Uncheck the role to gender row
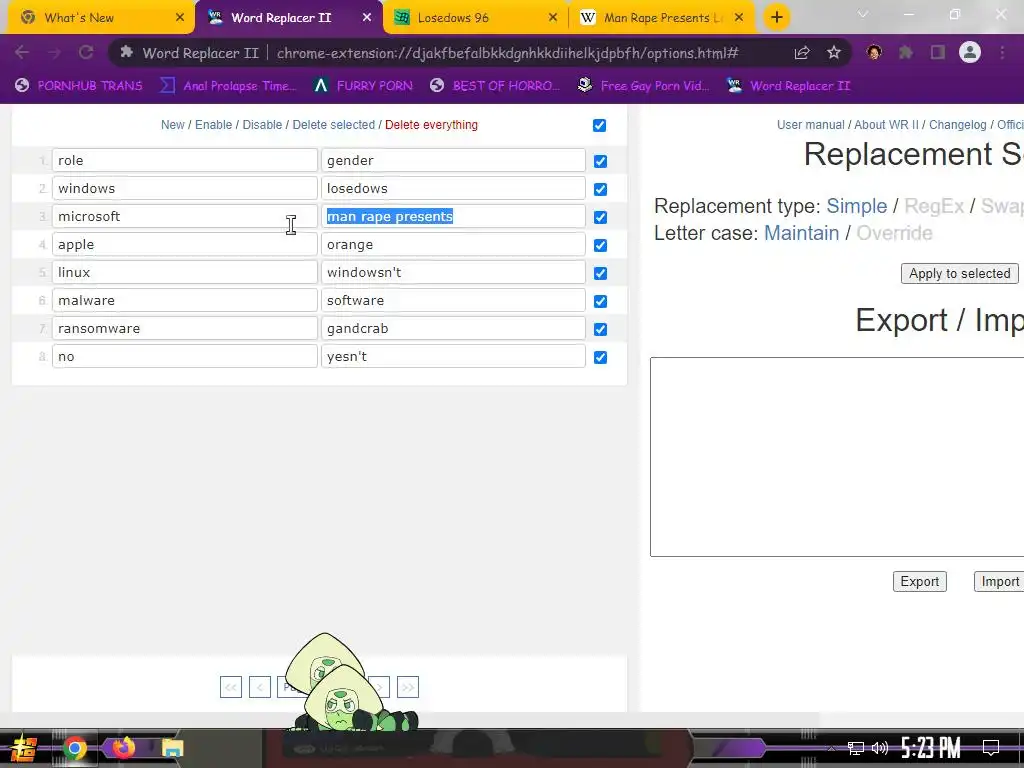The width and height of the screenshot is (1024, 768). click(600, 161)
